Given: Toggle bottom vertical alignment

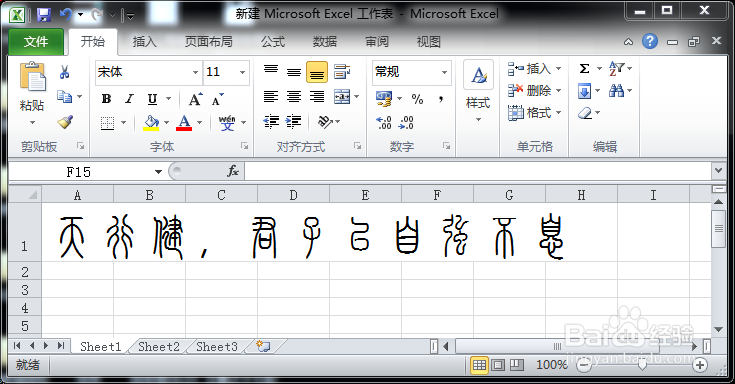Looking at the screenshot, I should tap(317, 73).
